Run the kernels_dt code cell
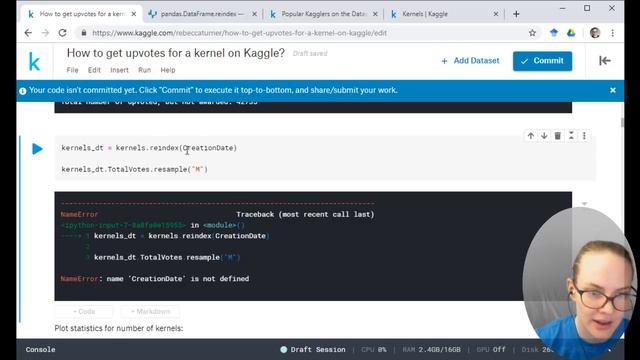Viewport: 640px width, 360px height. [x=37, y=149]
